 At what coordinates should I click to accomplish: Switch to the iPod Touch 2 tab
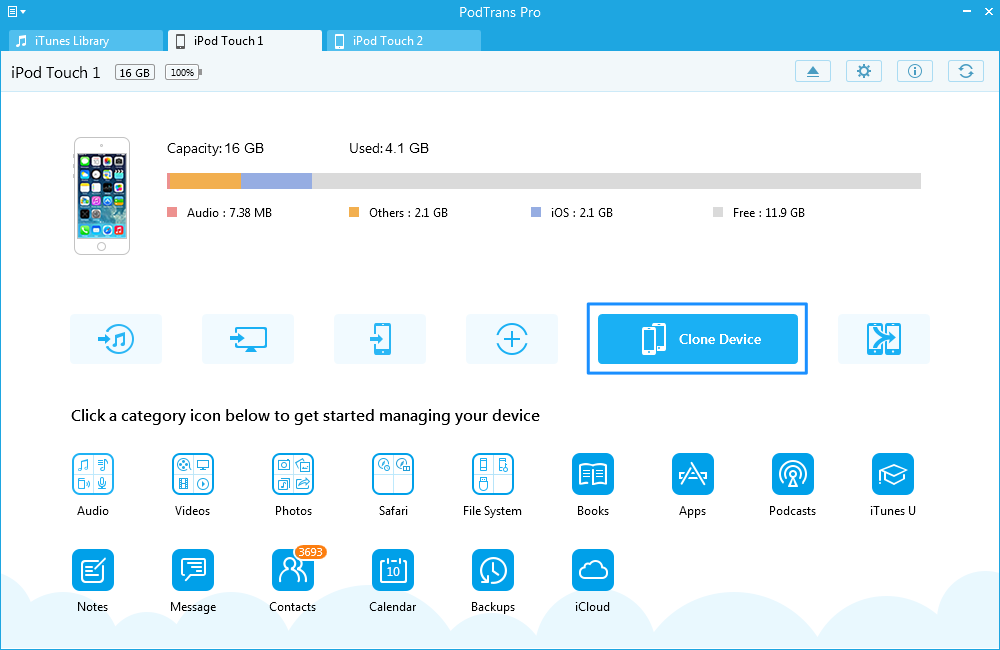[404, 41]
